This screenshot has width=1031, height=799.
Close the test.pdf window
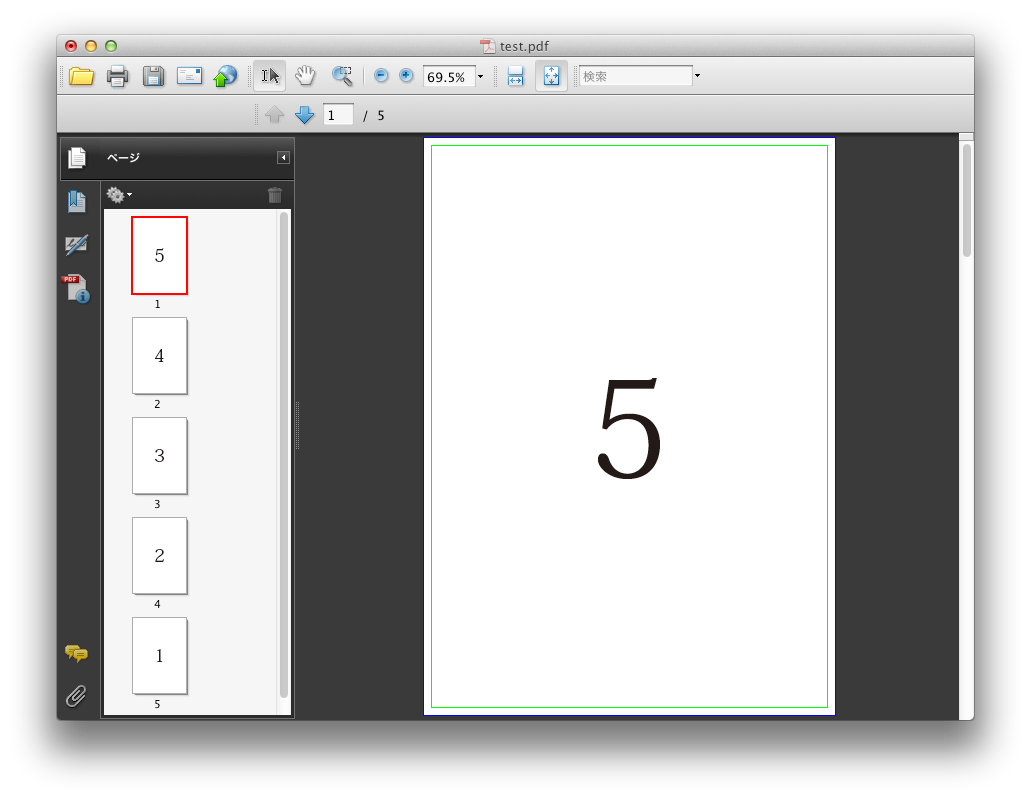click(71, 46)
